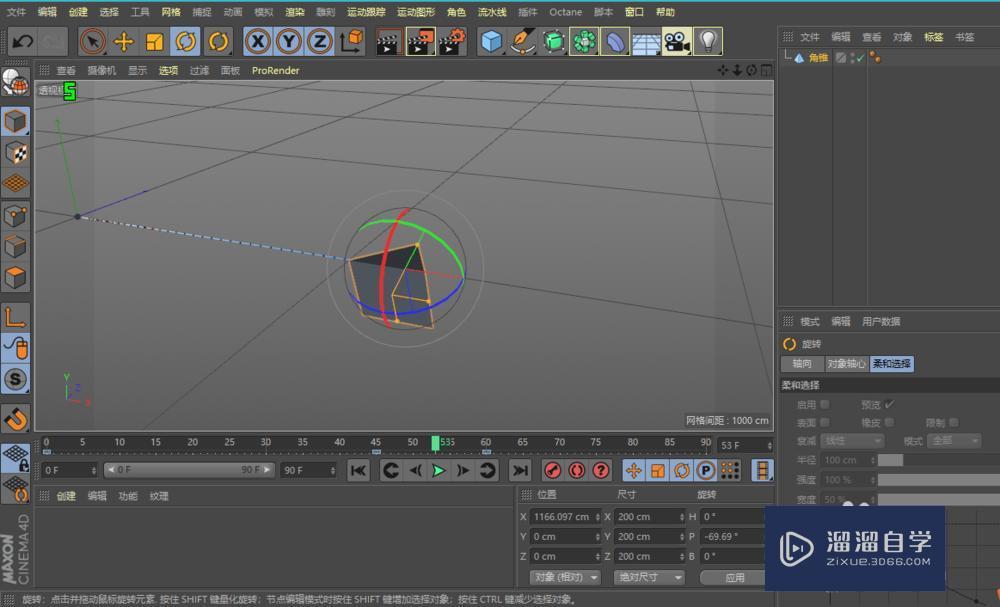This screenshot has height=607, width=1000.
Task: Click the Undo arrow icon
Action: (23, 41)
